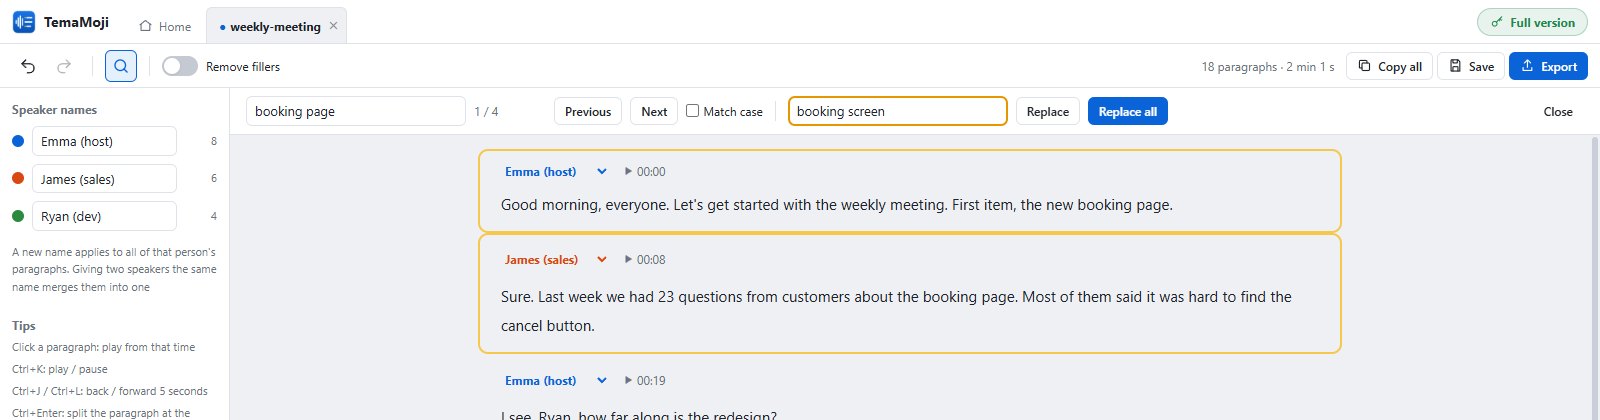Viewport: 1600px width, 420px height.
Task: Click the blue color dot for Emma
Action: 18,141
